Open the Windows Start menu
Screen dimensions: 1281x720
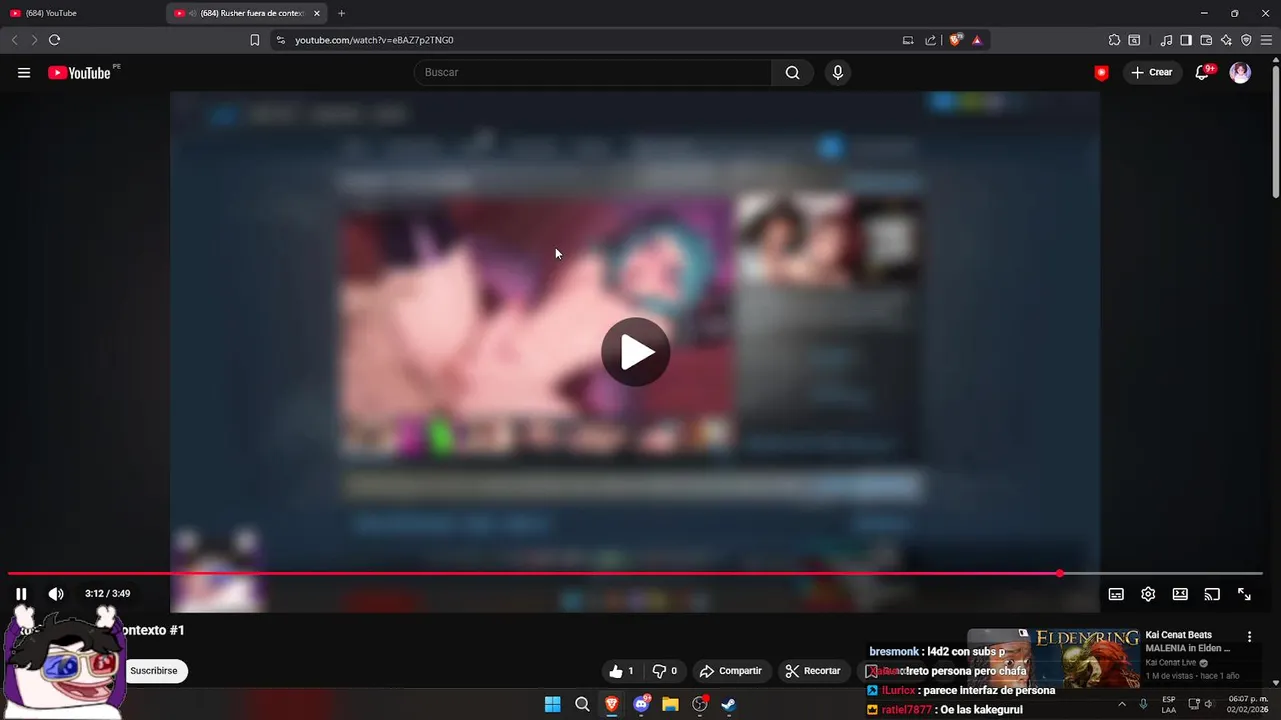(552, 704)
